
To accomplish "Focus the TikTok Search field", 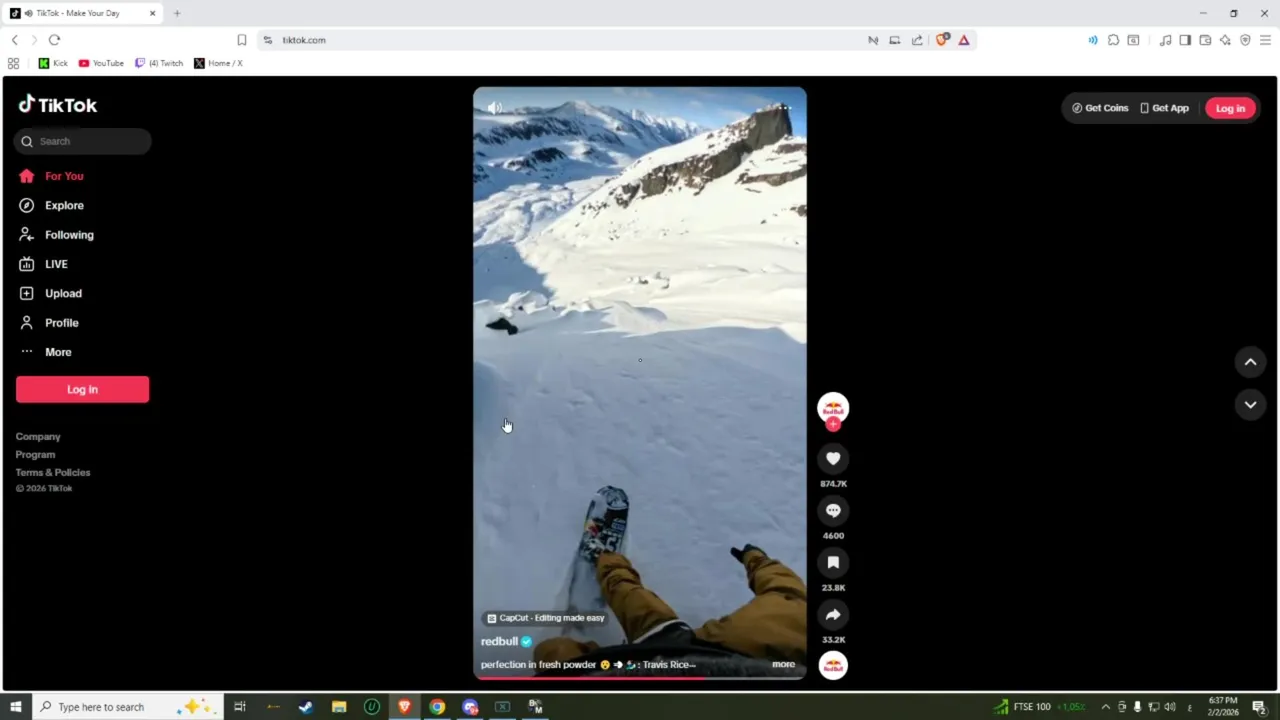I will coord(83,141).
